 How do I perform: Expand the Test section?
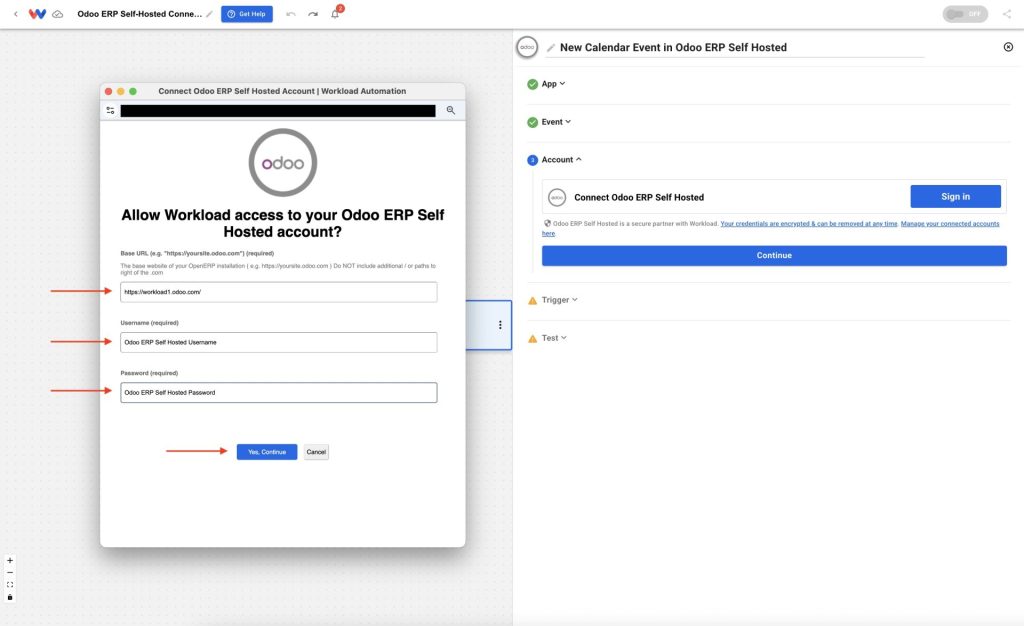point(554,337)
